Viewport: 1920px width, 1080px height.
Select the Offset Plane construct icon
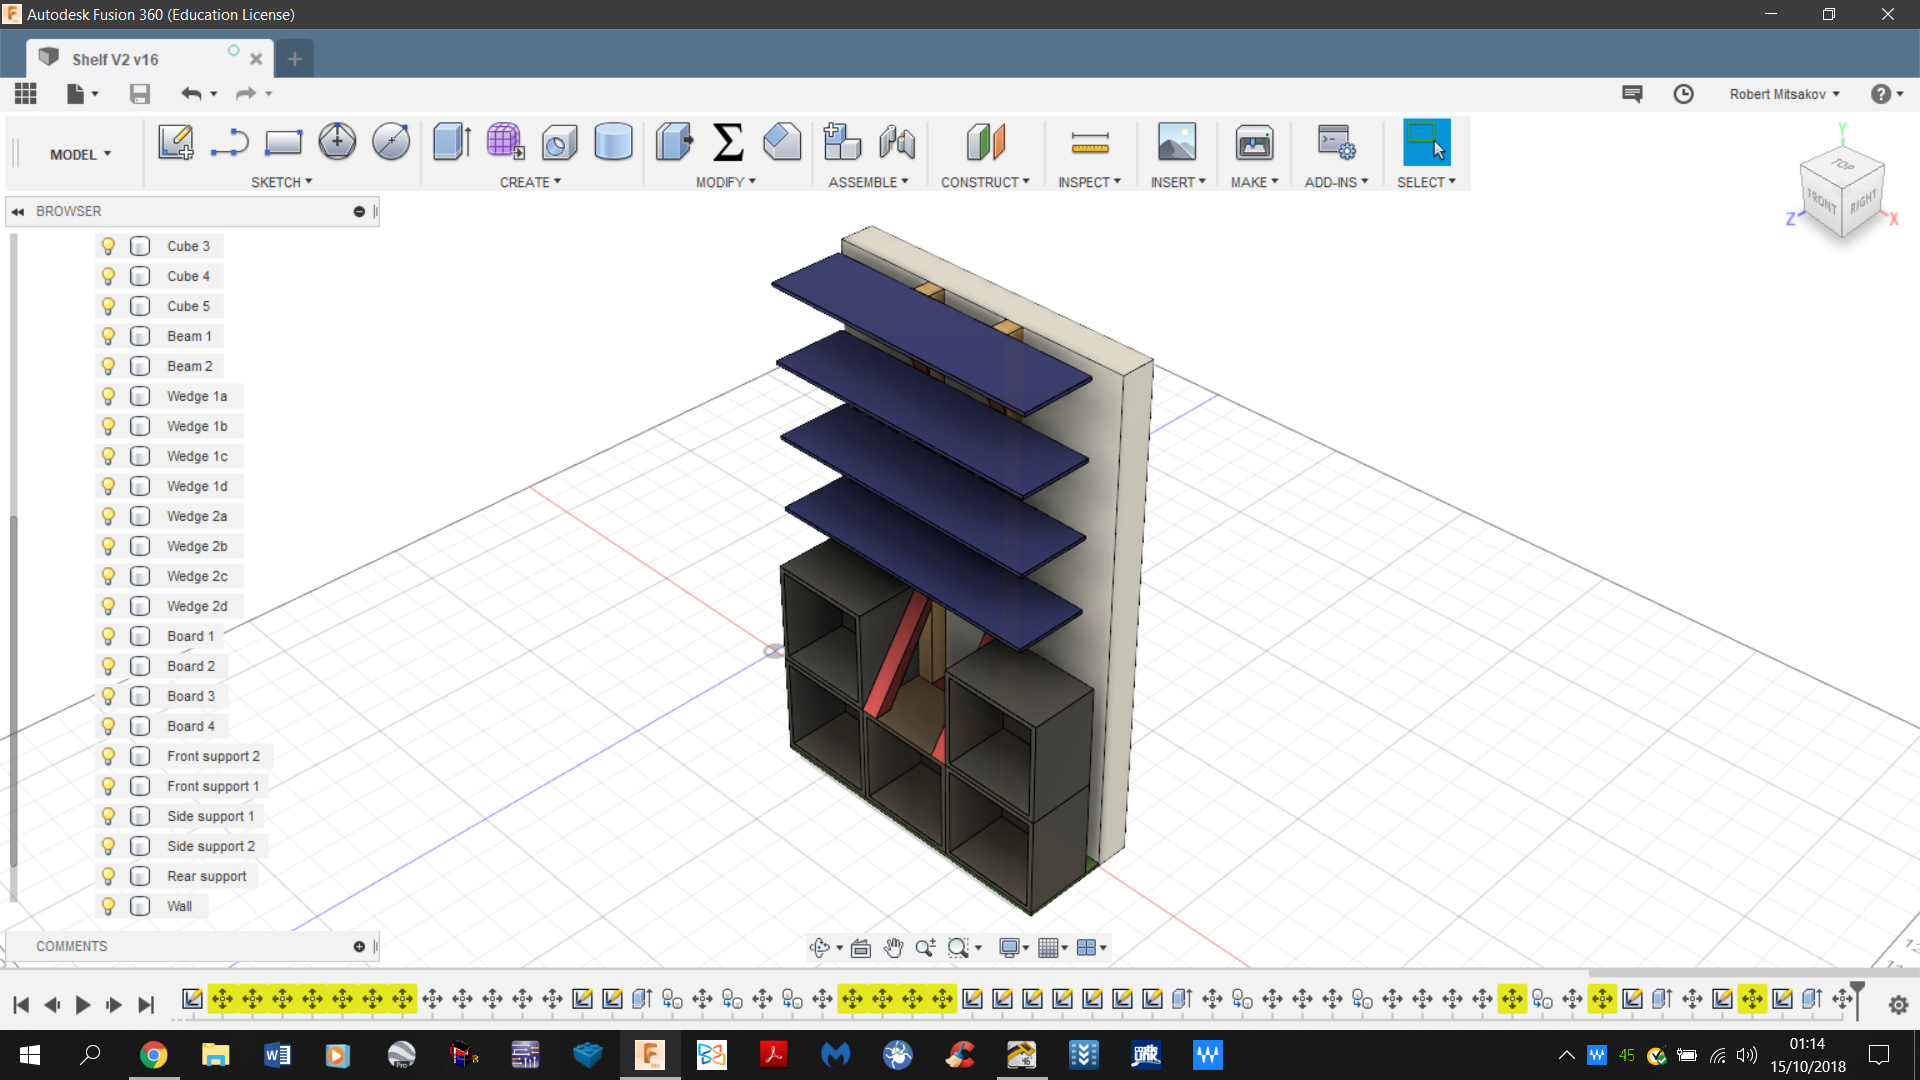coord(985,142)
